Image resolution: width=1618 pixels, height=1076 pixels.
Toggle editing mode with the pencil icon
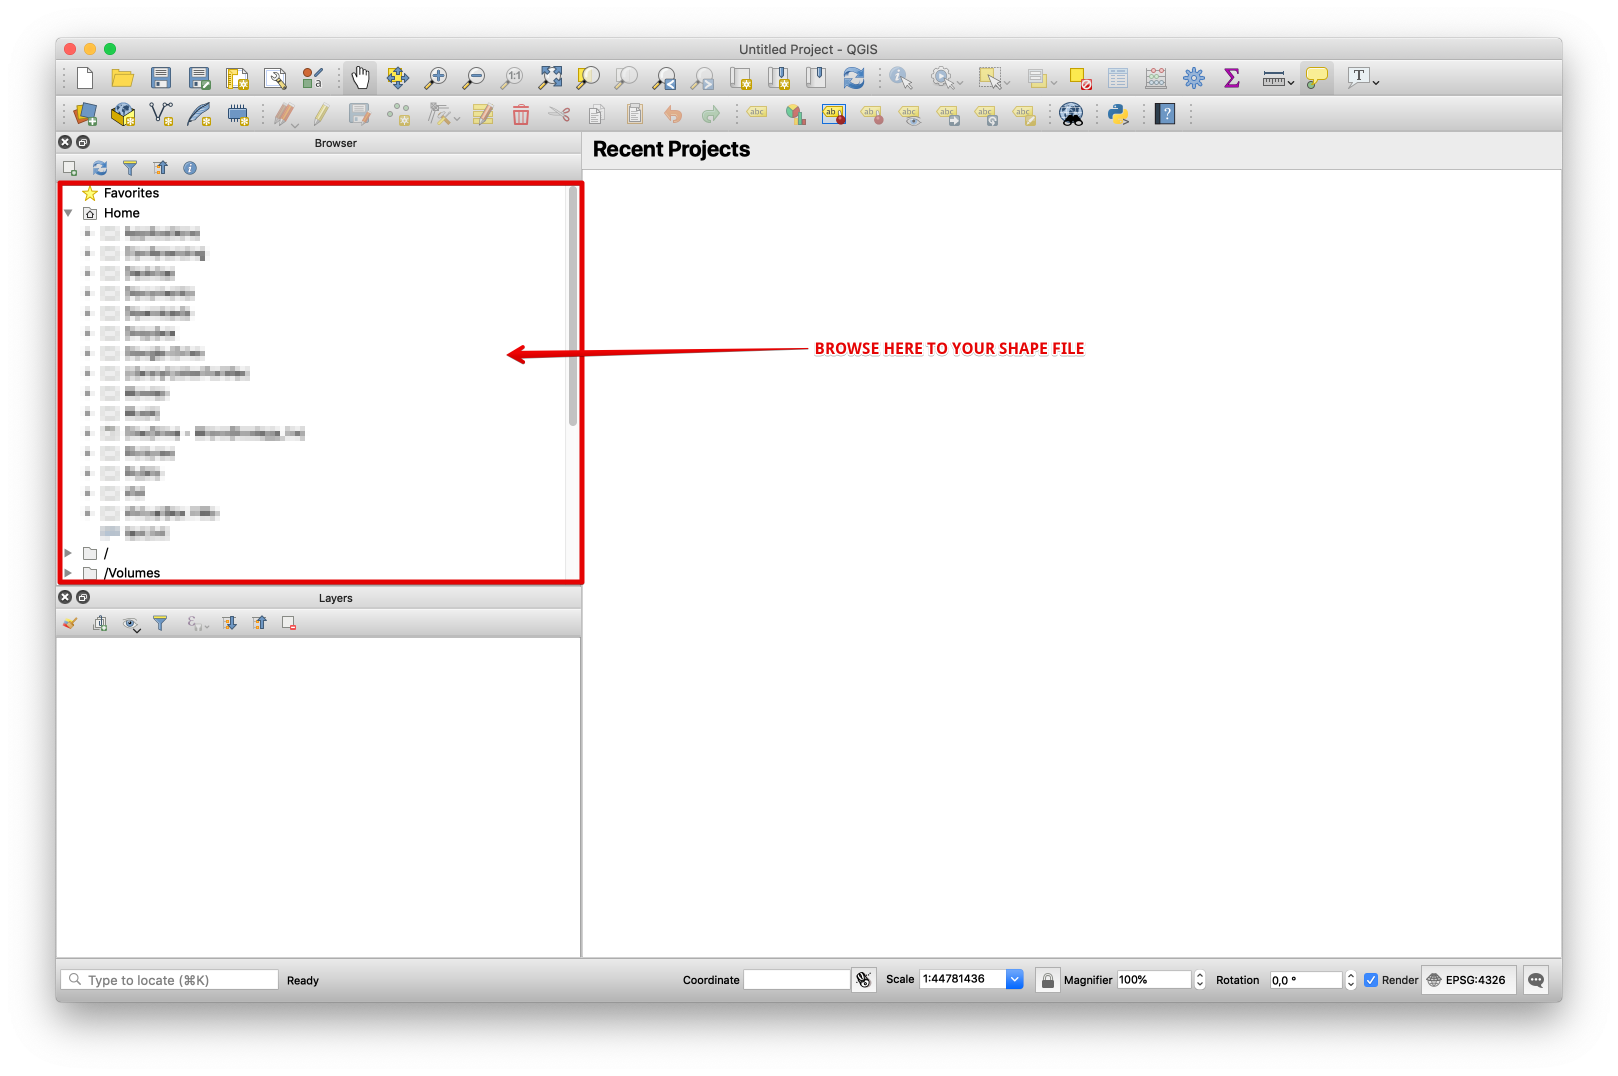click(x=319, y=113)
